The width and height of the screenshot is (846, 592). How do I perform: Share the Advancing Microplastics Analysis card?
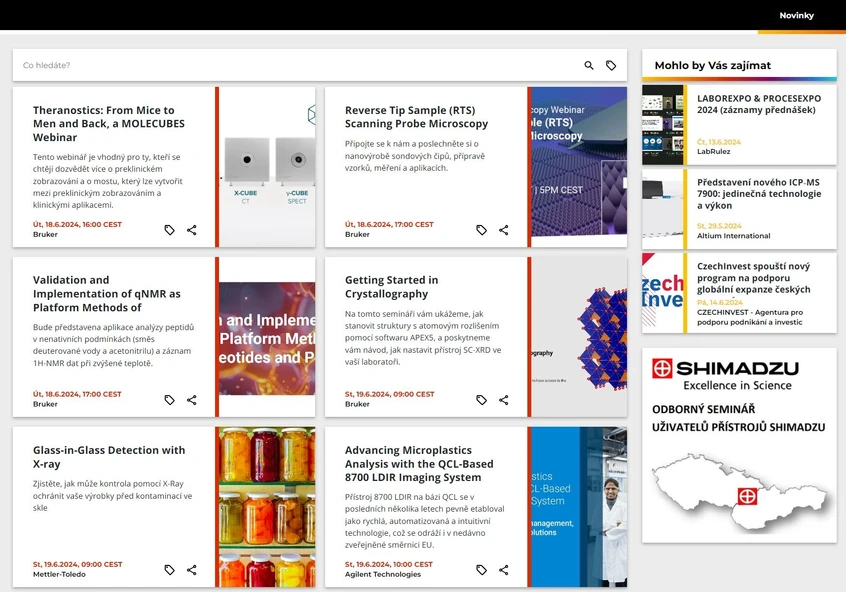coord(503,570)
